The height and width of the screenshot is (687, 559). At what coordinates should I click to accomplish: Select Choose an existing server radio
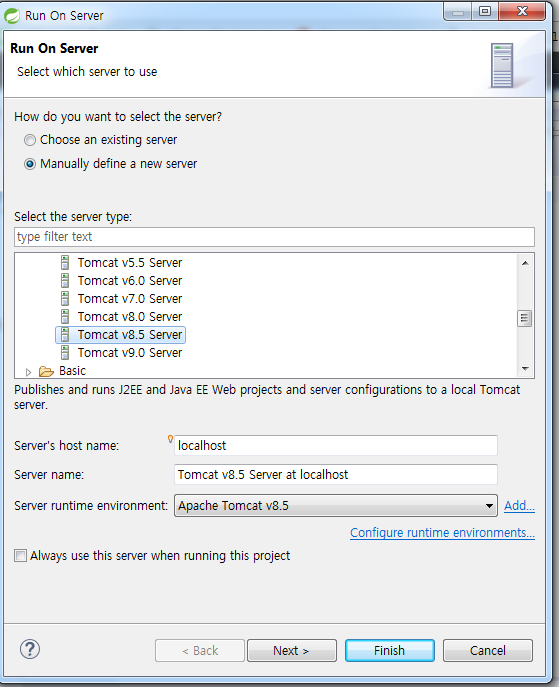pyautogui.click(x=30, y=140)
